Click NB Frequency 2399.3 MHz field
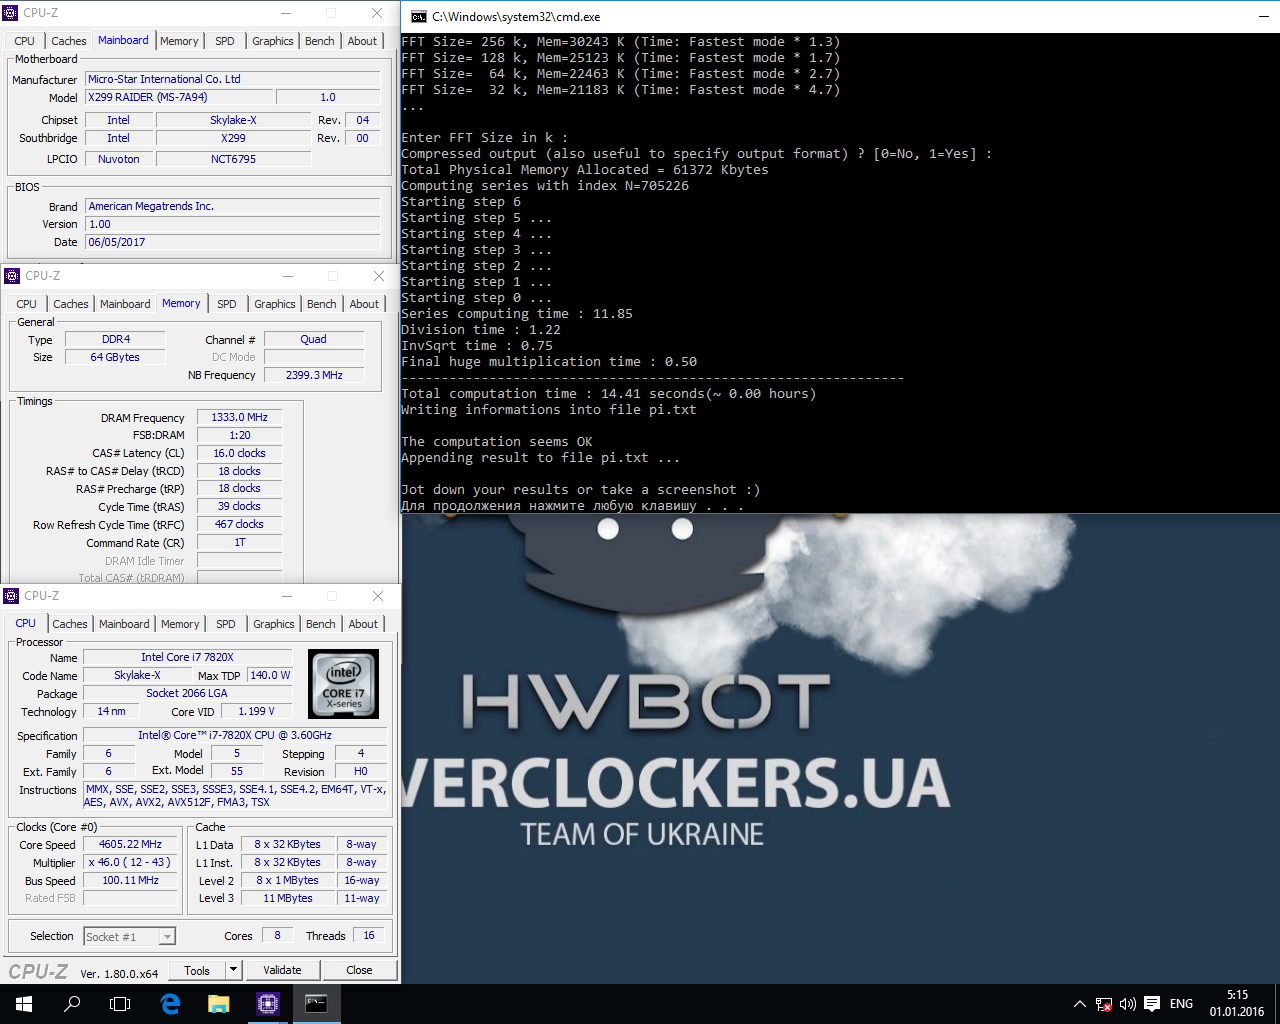The height and width of the screenshot is (1024, 1280). coord(314,375)
